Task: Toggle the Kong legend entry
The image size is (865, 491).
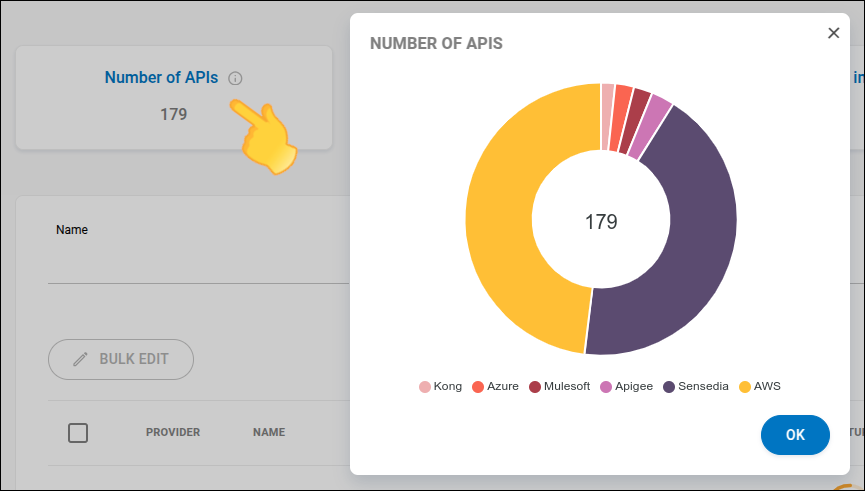Action: [x=440, y=386]
